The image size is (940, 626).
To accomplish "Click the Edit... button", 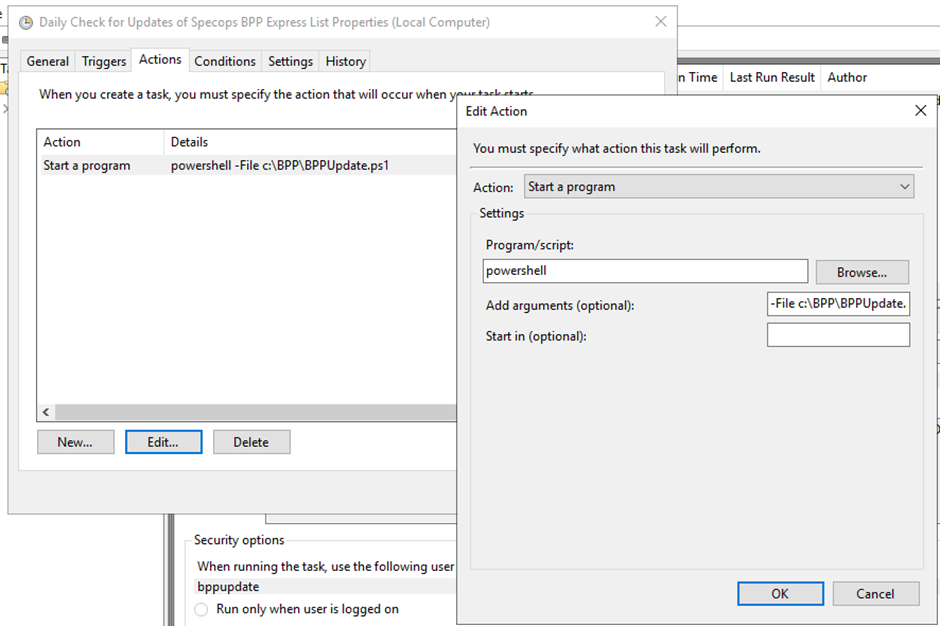I will [x=164, y=442].
